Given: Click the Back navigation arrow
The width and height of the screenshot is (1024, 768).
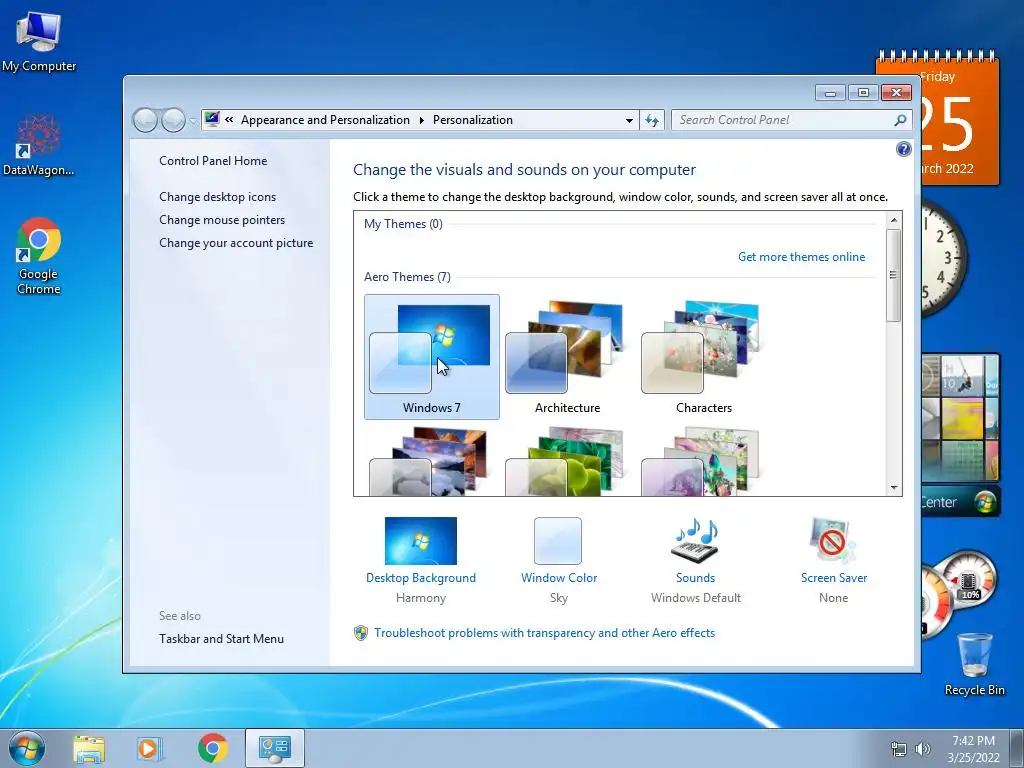Looking at the screenshot, I should pyautogui.click(x=144, y=120).
